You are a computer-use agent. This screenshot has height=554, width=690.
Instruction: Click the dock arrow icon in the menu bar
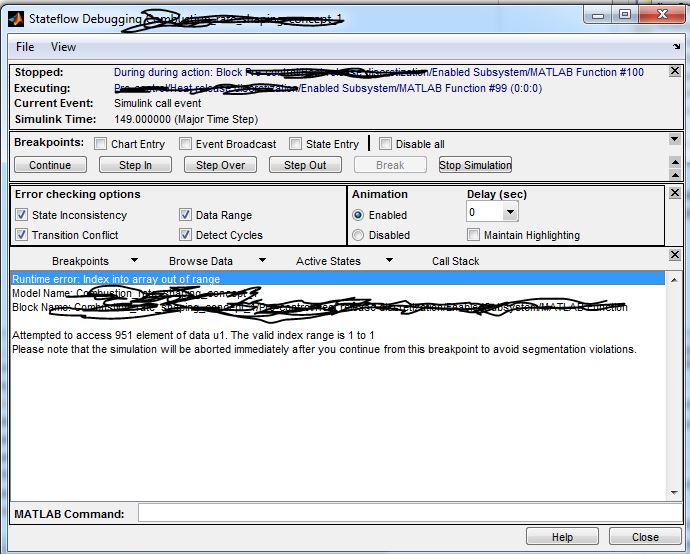point(674,47)
